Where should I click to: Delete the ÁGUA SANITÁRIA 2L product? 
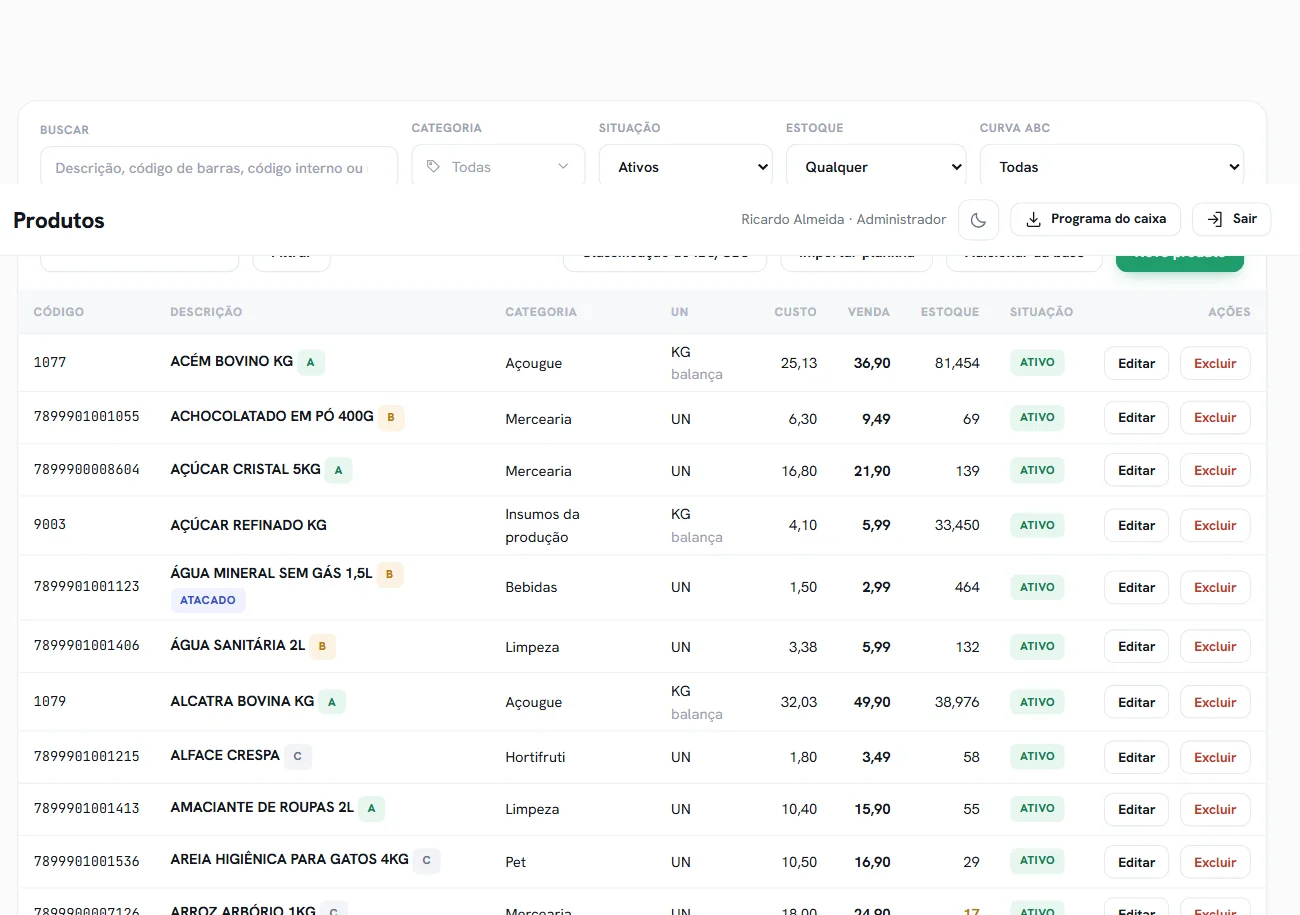coord(1215,646)
